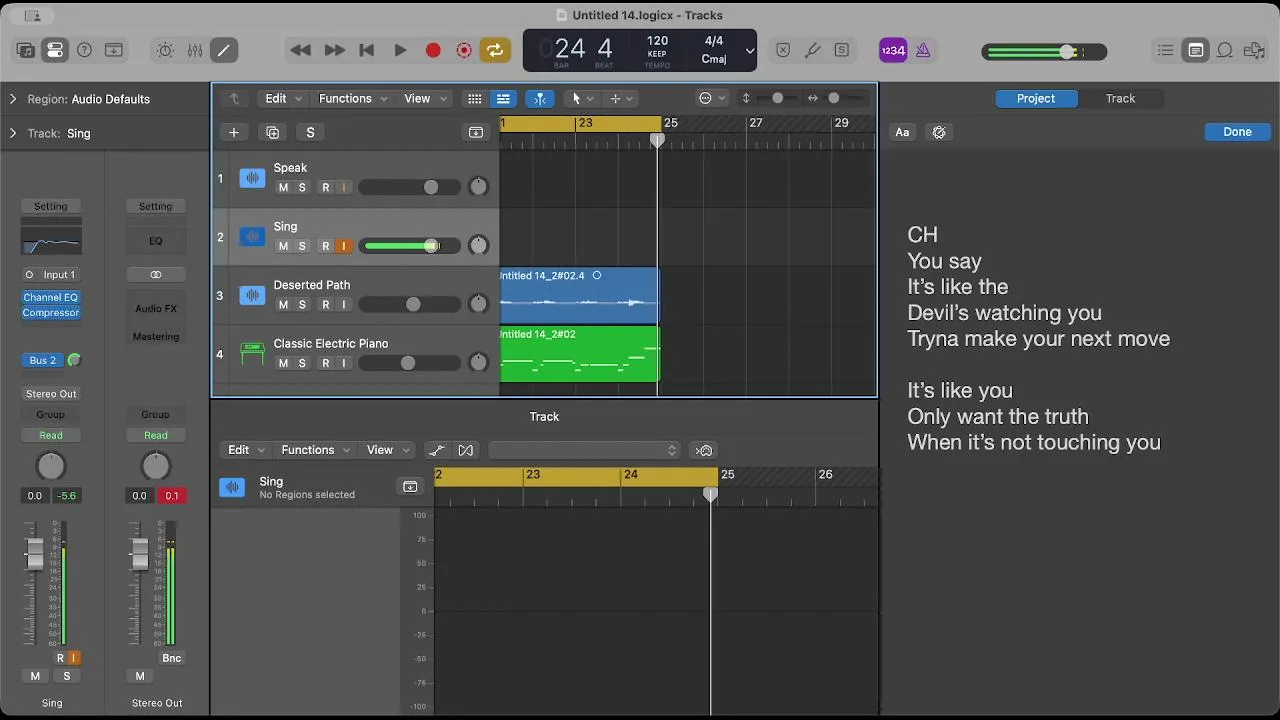Open the Command-click tool menu

click(x=621, y=98)
